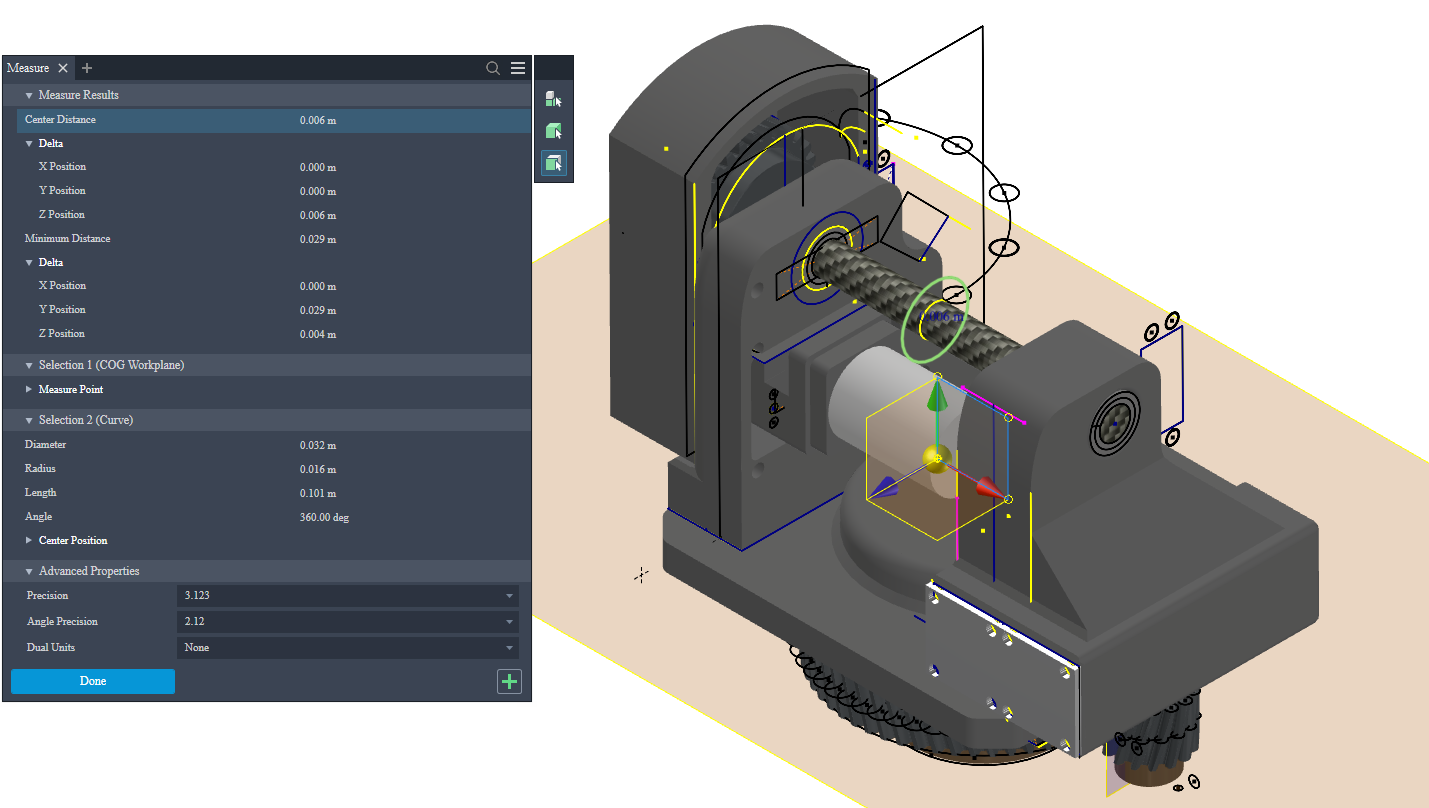Click the search magnifier in Measure panel
This screenshot has width=1429, height=808.
[x=493, y=68]
